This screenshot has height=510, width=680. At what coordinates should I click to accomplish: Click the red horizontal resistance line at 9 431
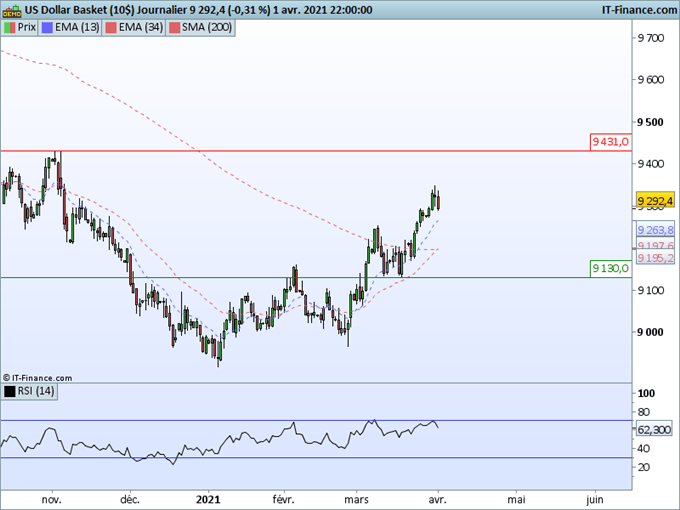316,151
